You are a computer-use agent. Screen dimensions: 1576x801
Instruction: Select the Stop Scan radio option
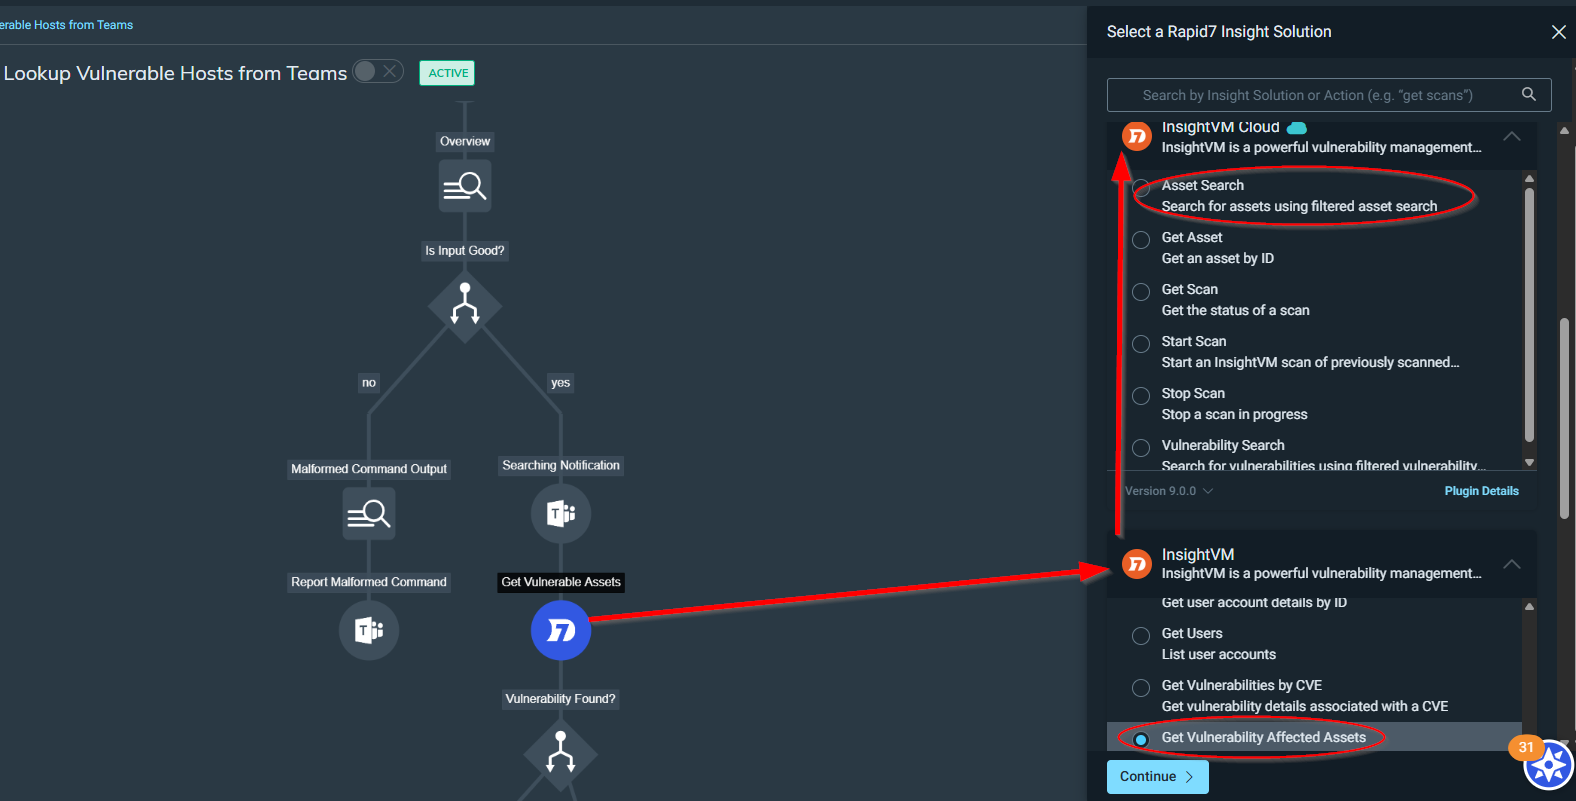(x=1141, y=396)
